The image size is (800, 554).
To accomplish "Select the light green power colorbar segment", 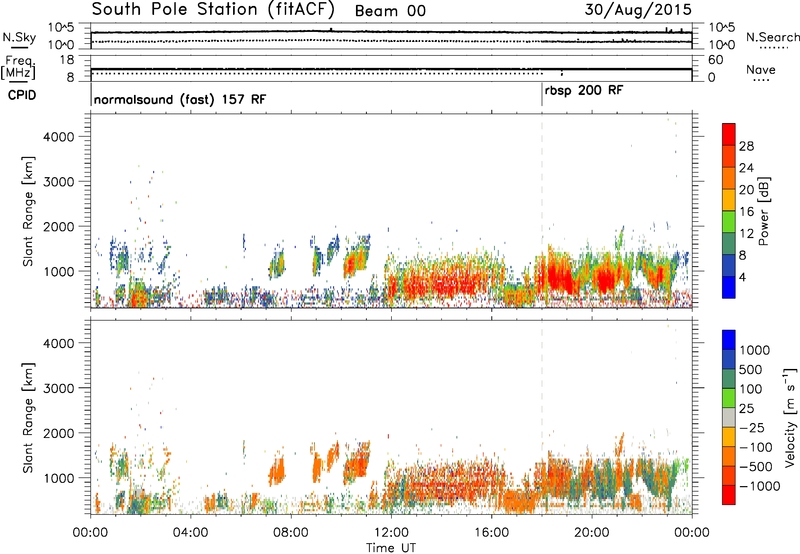I will 729,221.
